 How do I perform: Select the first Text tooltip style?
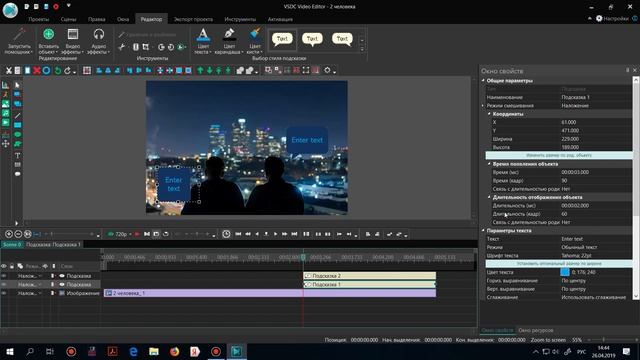coord(282,39)
